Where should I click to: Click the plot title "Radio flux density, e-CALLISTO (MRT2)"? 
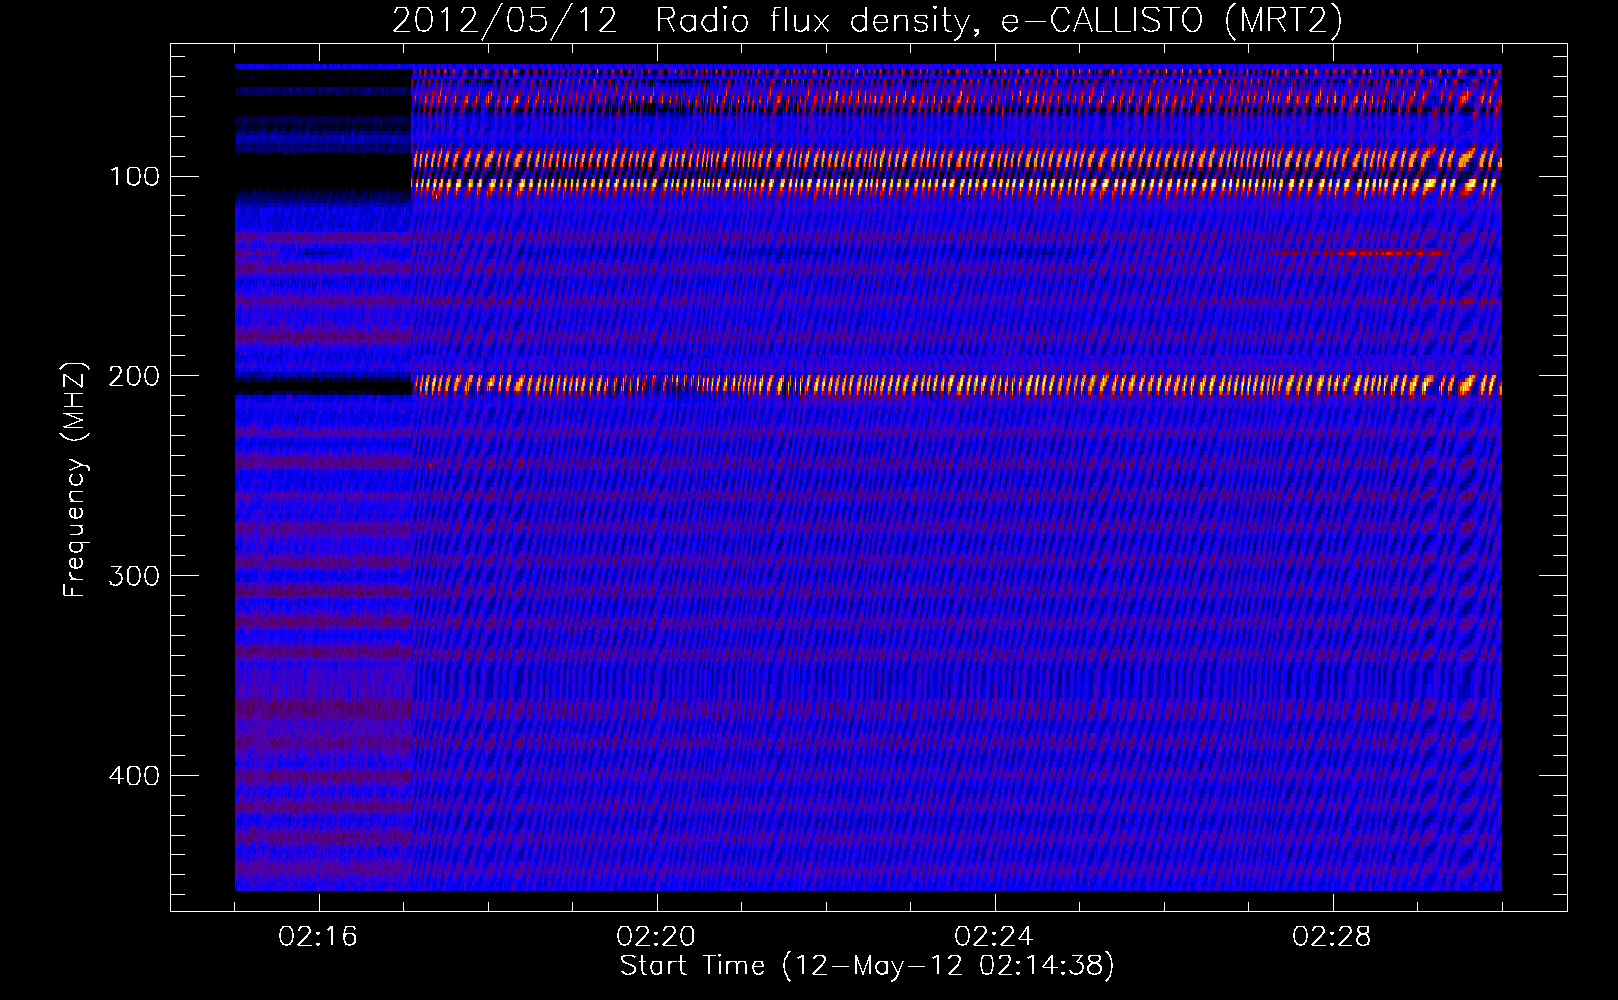click(998, 21)
